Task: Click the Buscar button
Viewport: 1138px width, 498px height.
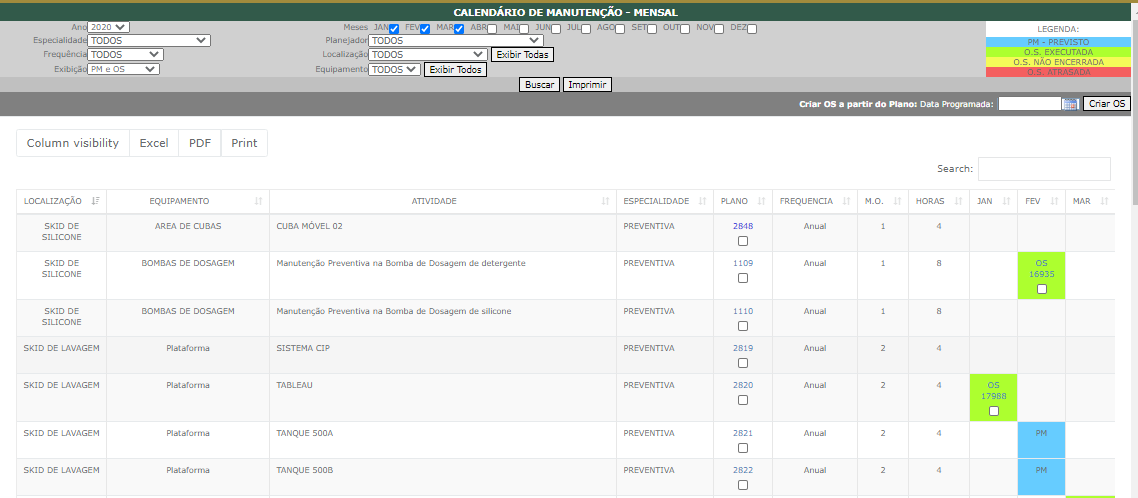Action: pyautogui.click(x=540, y=85)
